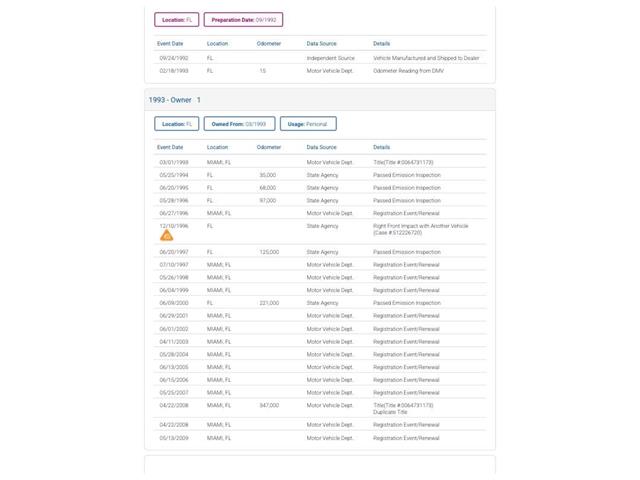Click the Details column header in Owner table
The width and height of the screenshot is (640, 480).
click(x=382, y=147)
